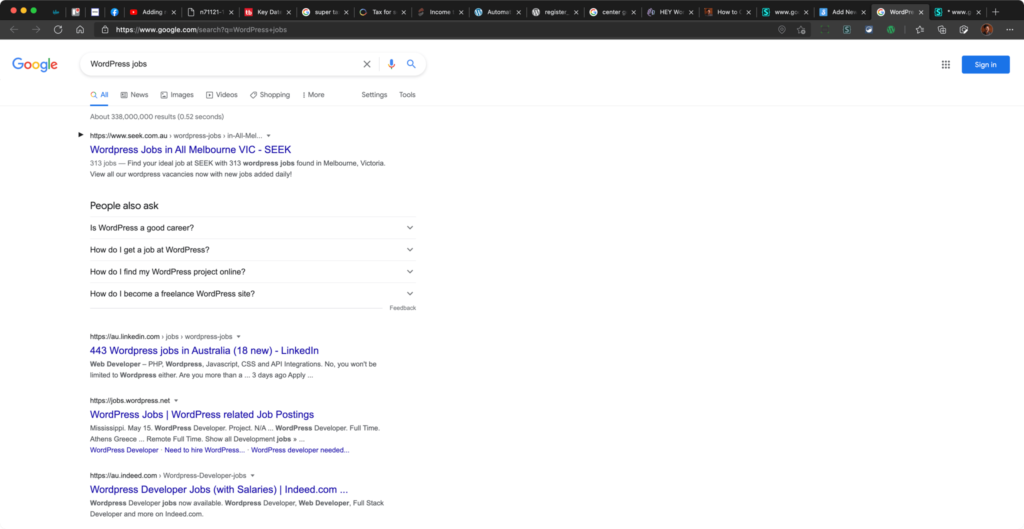Start voice search with the microphone icon
This screenshot has height=529, width=1024.
pyautogui.click(x=391, y=64)
